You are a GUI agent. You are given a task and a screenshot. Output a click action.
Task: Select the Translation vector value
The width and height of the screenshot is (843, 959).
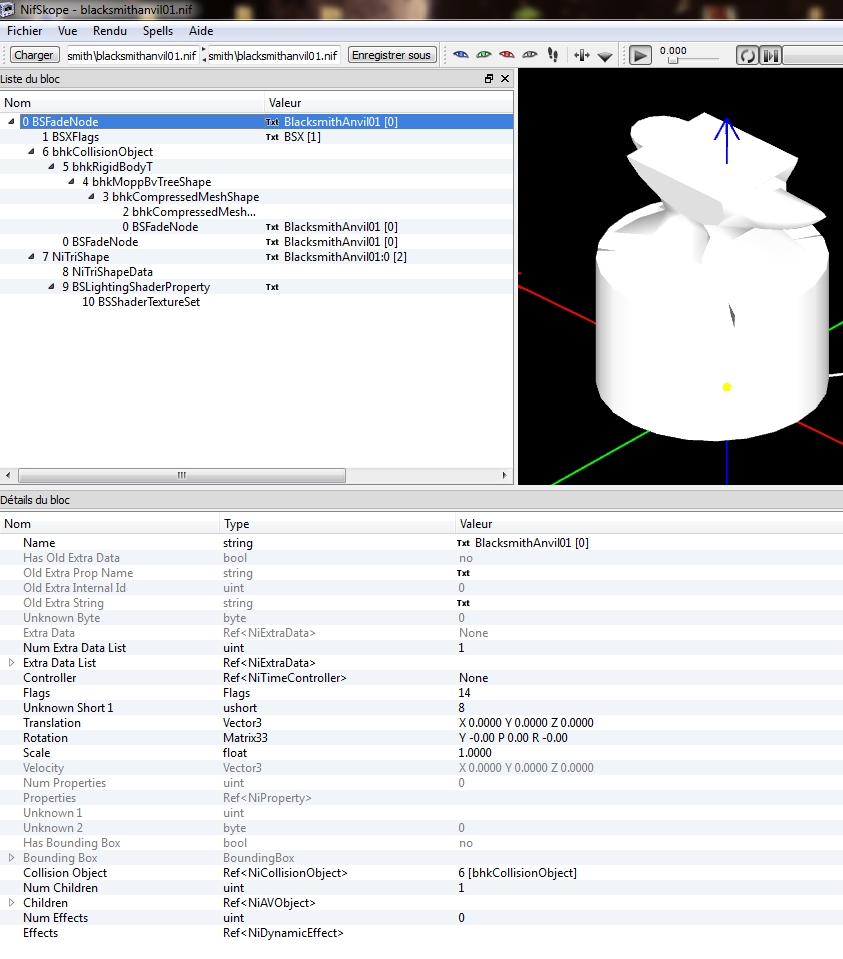526,722
